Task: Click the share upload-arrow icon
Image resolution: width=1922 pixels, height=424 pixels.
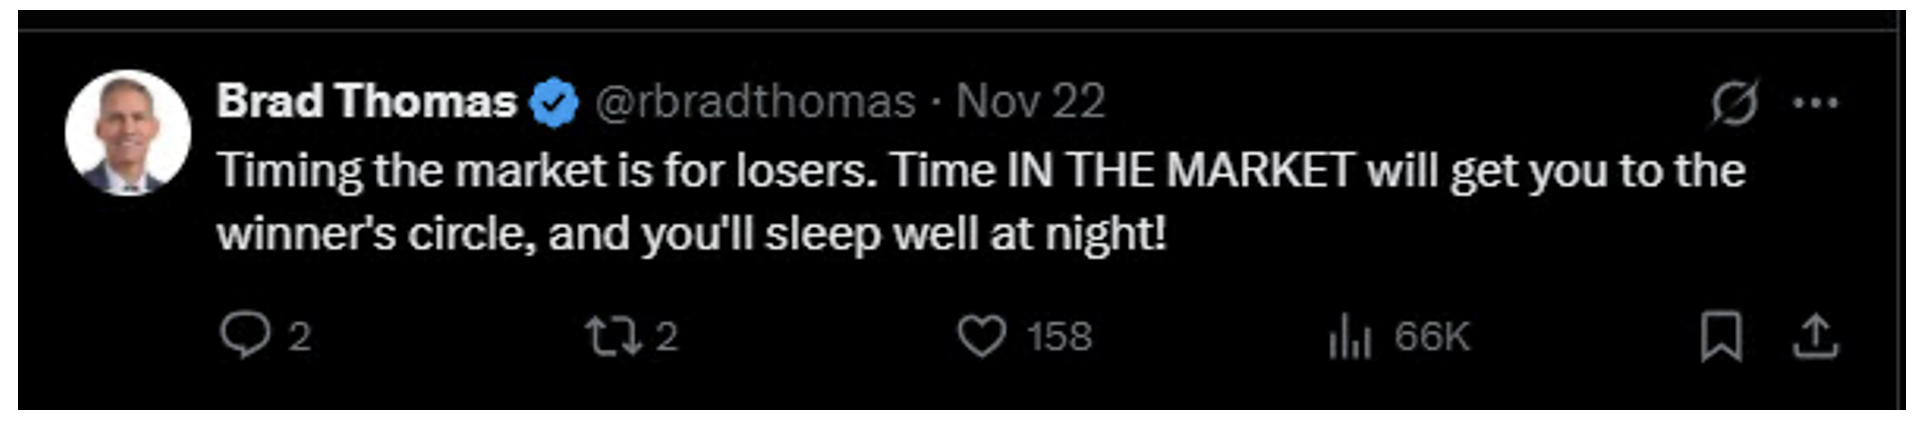Action: click(1815, 337)
